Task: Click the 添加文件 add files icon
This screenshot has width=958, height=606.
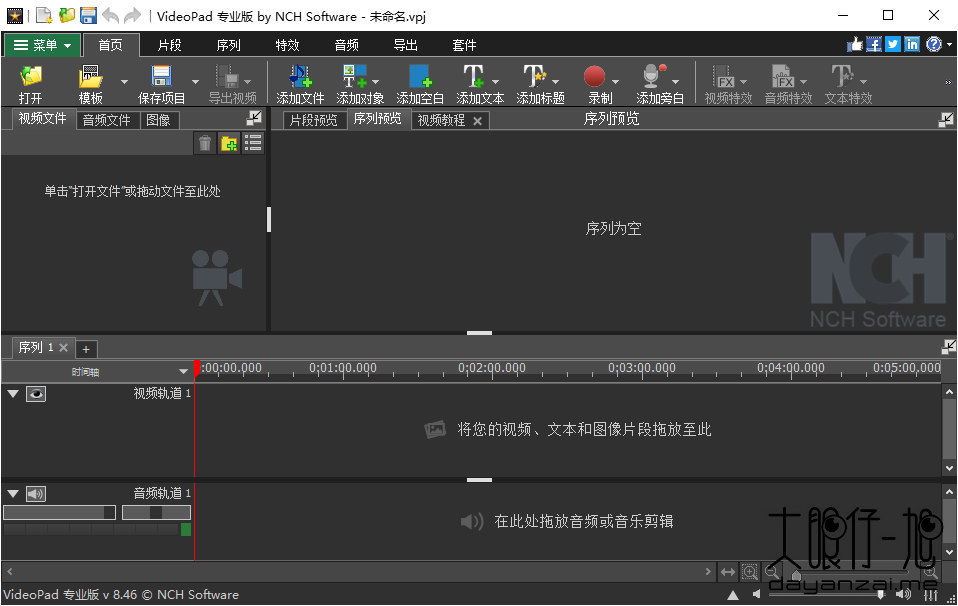Action: tap(300, 76)
